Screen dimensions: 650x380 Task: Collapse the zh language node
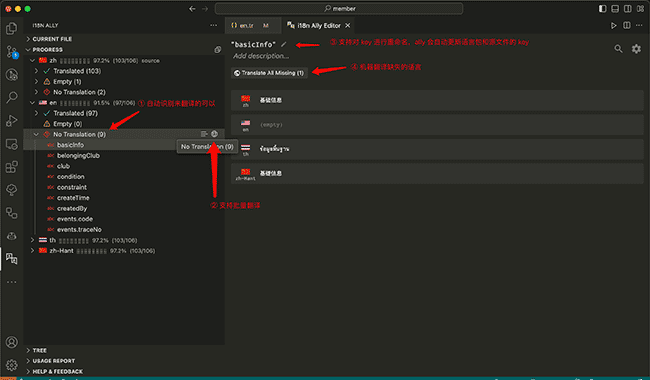(x=32, y=61)
